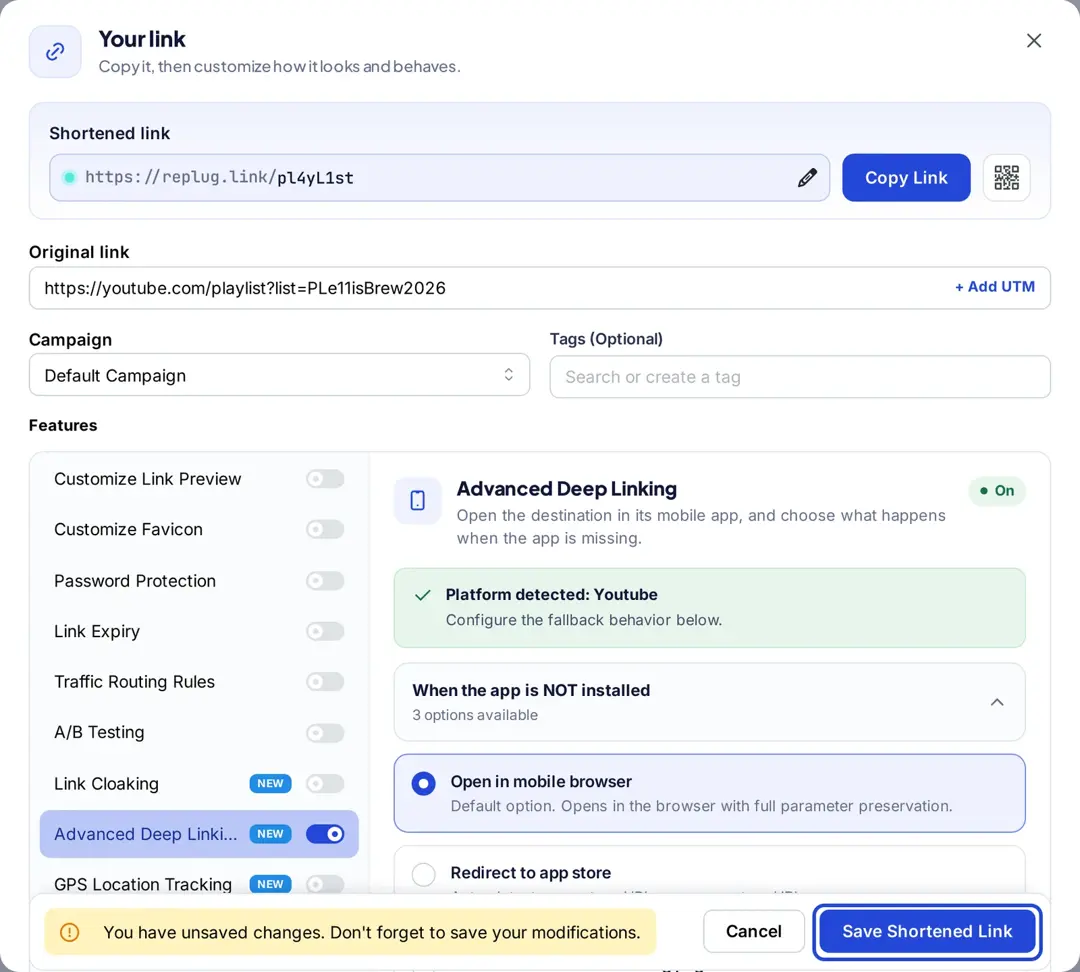Click the On status badge

click(997, 490)
